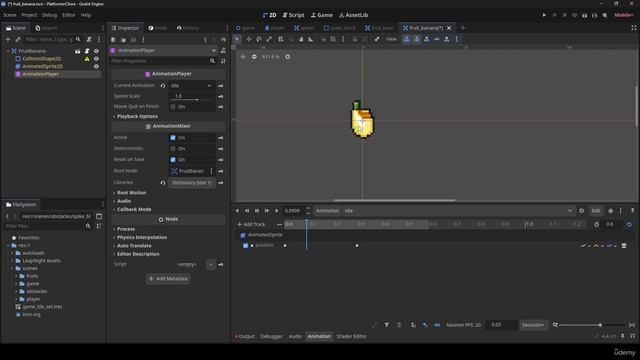Click the filter tracks icon in the animation bottom bar
Viewport: 640px width, 360px height.
[x=387, y=325]
